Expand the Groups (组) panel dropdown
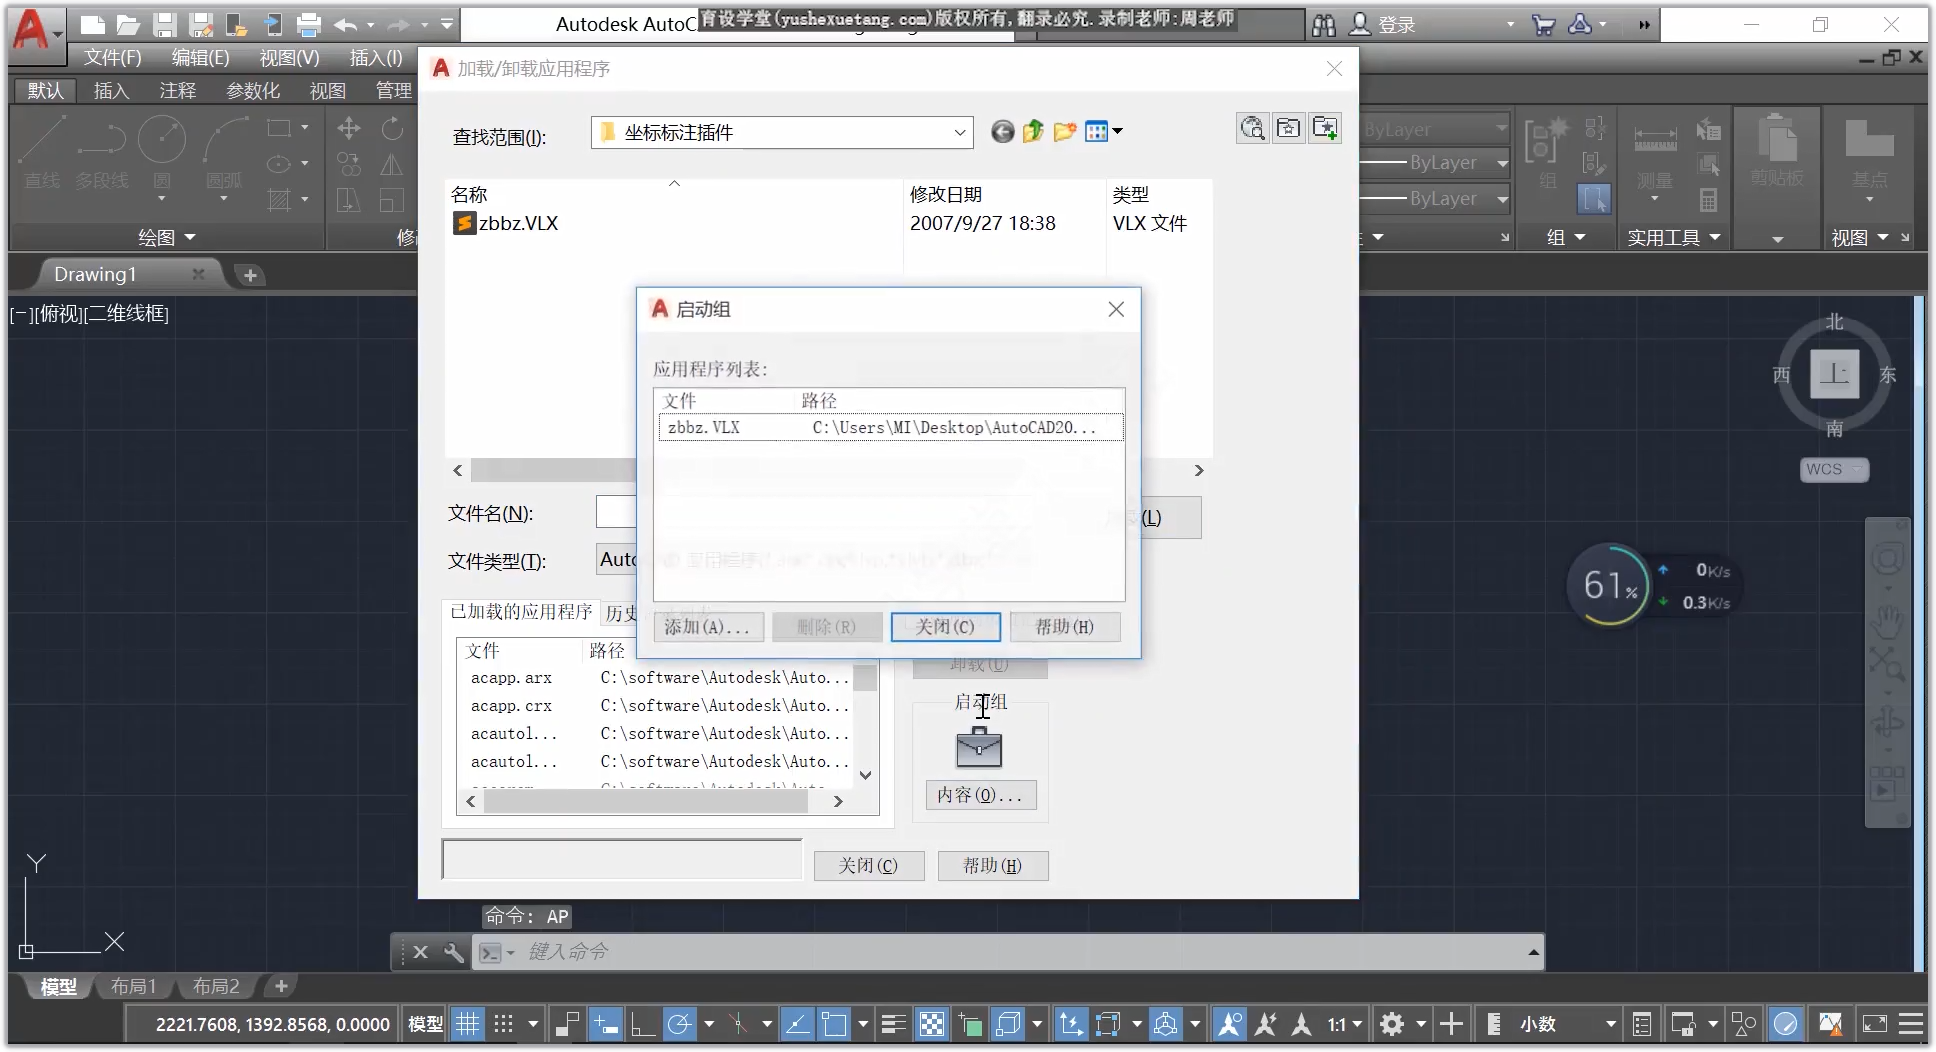 (x=1566, y=237)
